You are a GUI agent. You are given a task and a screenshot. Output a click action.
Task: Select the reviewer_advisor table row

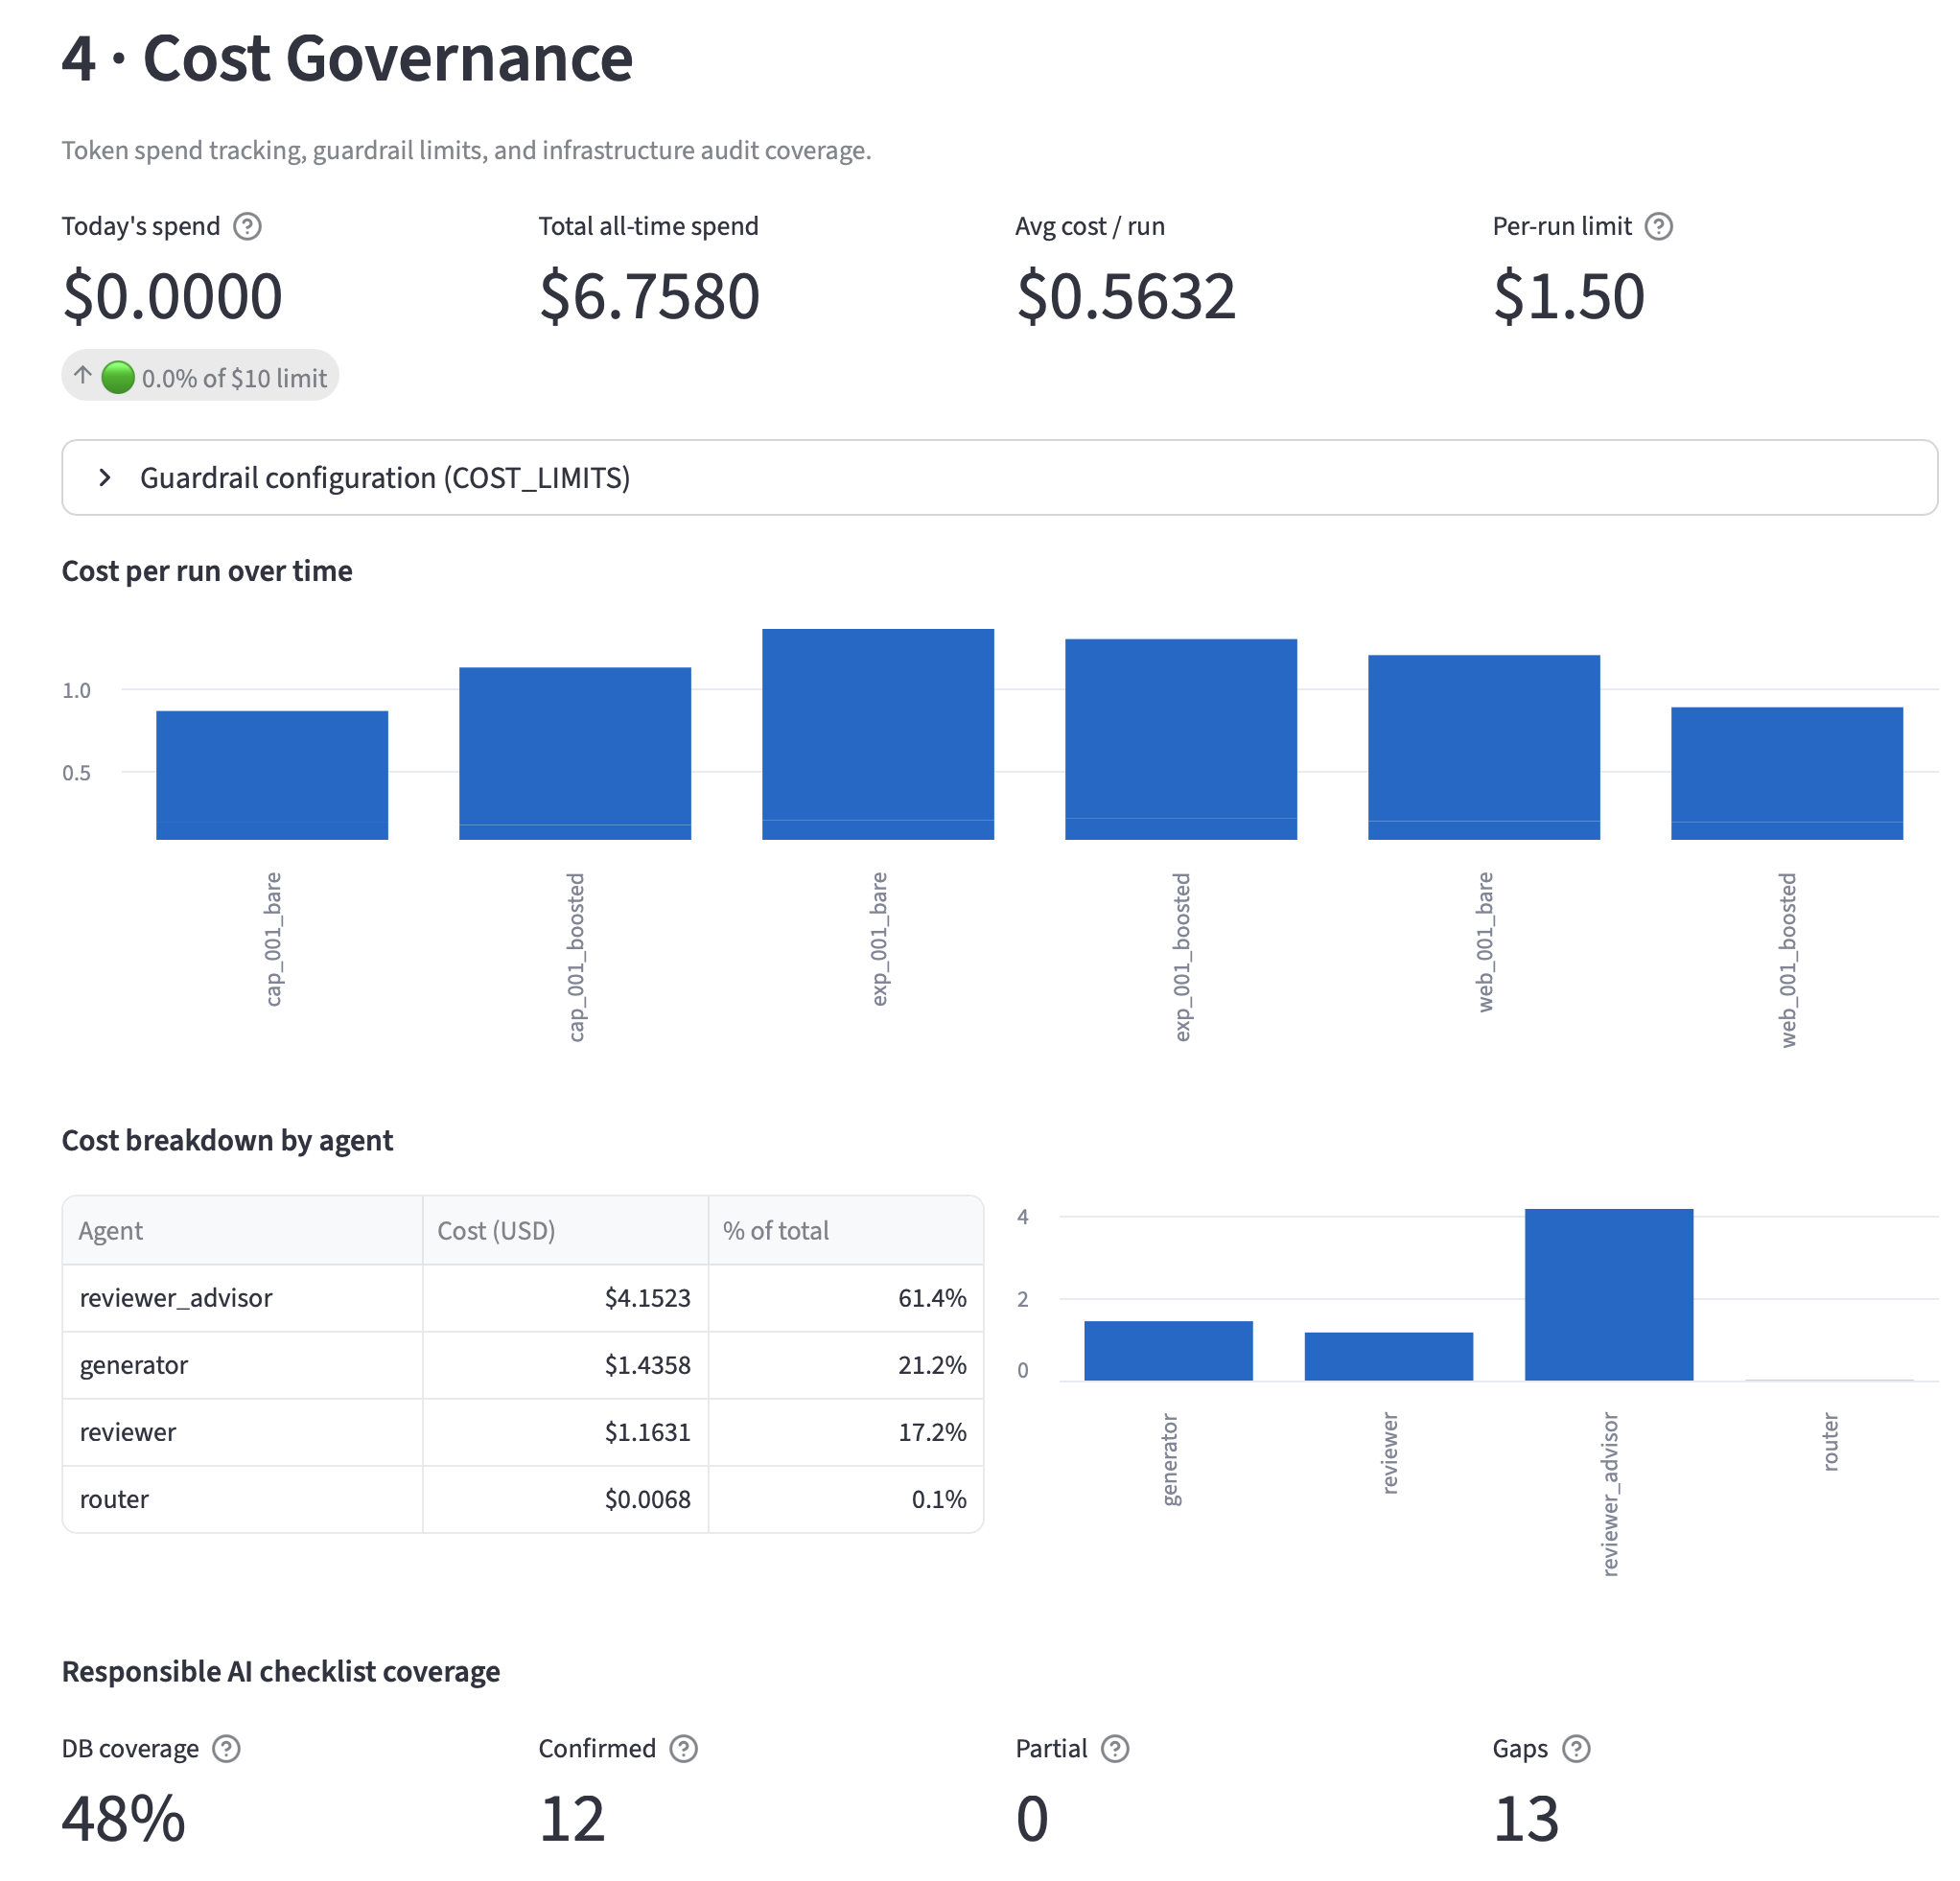click(x=522, y=1298)
